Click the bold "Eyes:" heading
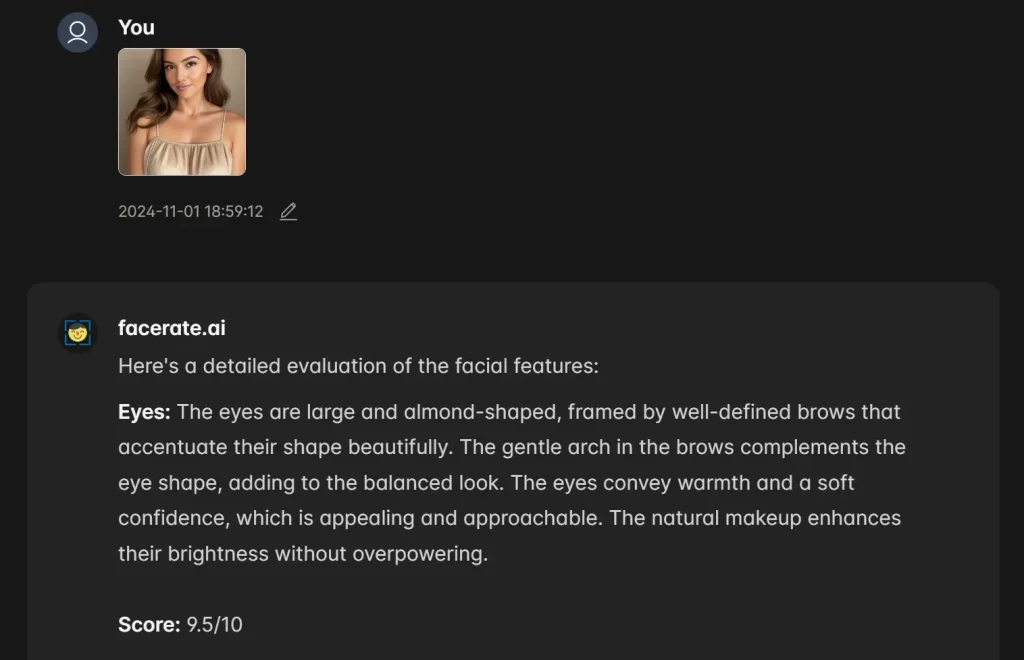Screen dimensions: 1024x660 [x=144, y=412]
